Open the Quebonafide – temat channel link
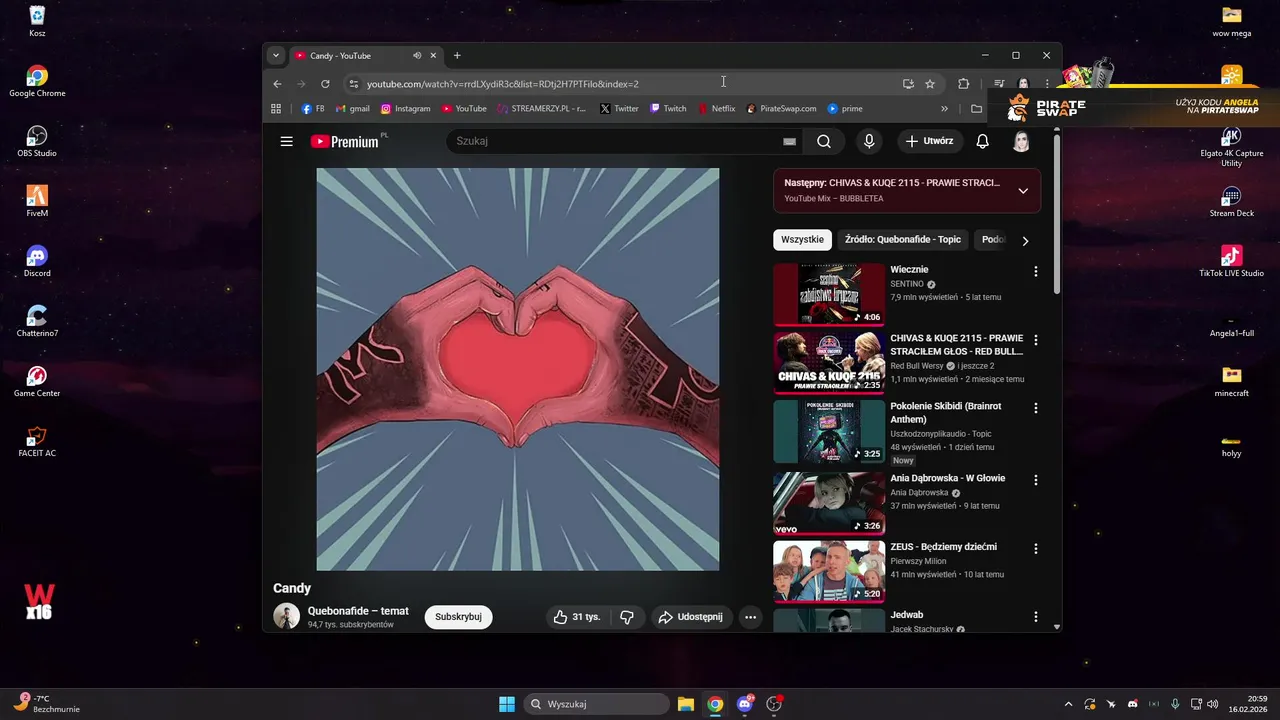This screenshot has width=1280, height=720. tap(358, 611)
